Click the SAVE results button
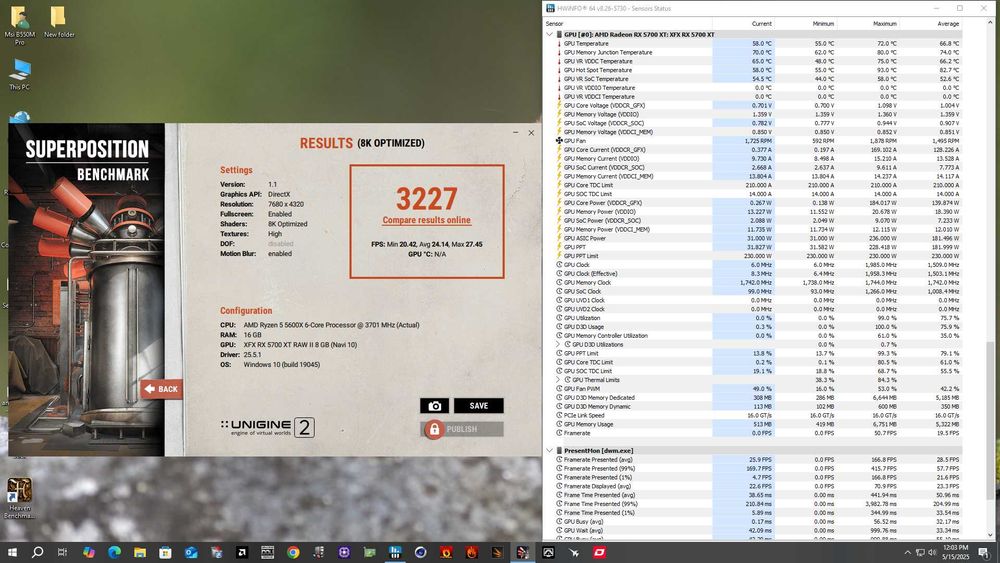This screenshot has height=563, width=1000. [478, 406]
